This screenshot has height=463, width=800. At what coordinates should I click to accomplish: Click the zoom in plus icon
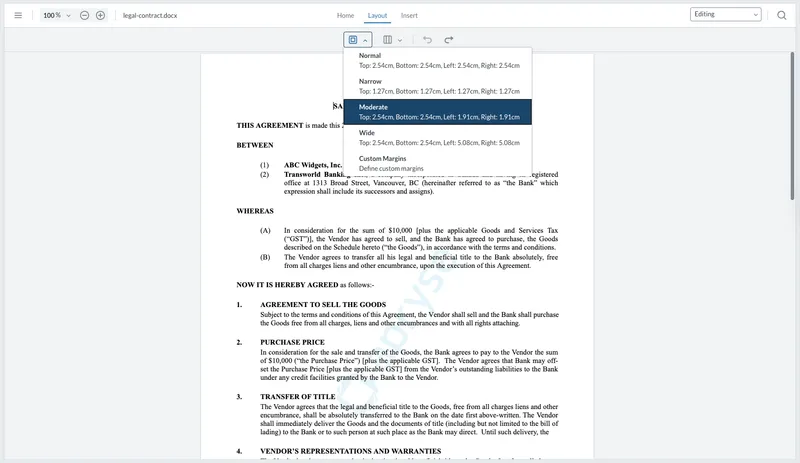101,15
